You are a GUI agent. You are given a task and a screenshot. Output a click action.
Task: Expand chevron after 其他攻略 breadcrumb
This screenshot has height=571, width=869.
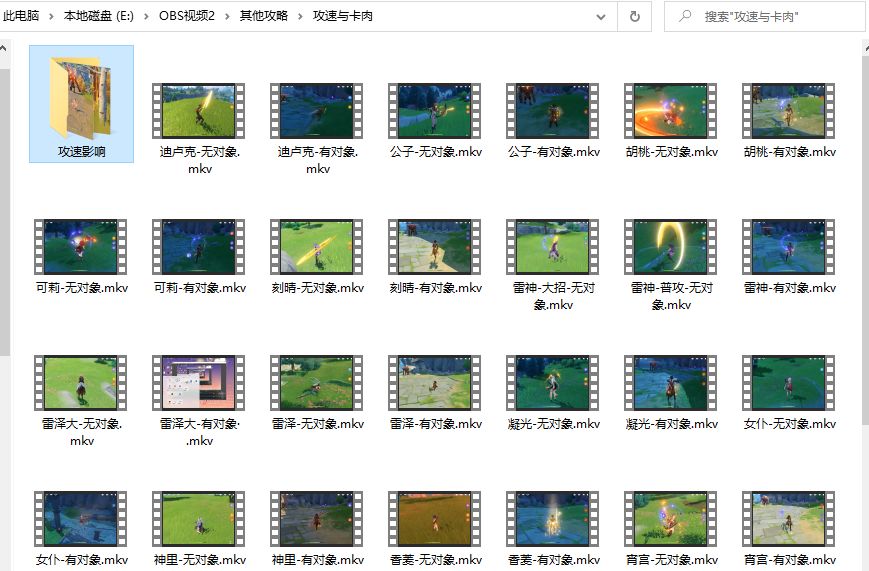point(300,16)
